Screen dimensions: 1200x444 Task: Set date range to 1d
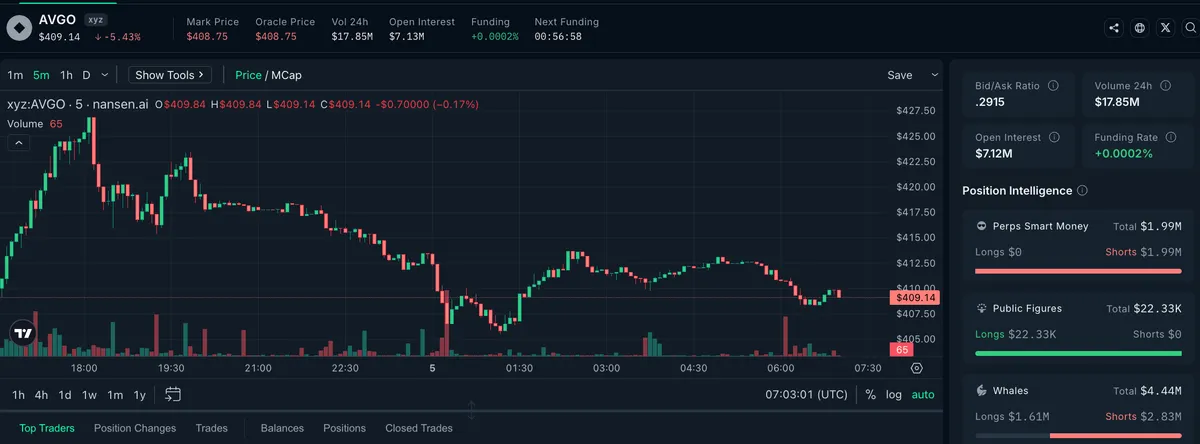pos(65,394)
